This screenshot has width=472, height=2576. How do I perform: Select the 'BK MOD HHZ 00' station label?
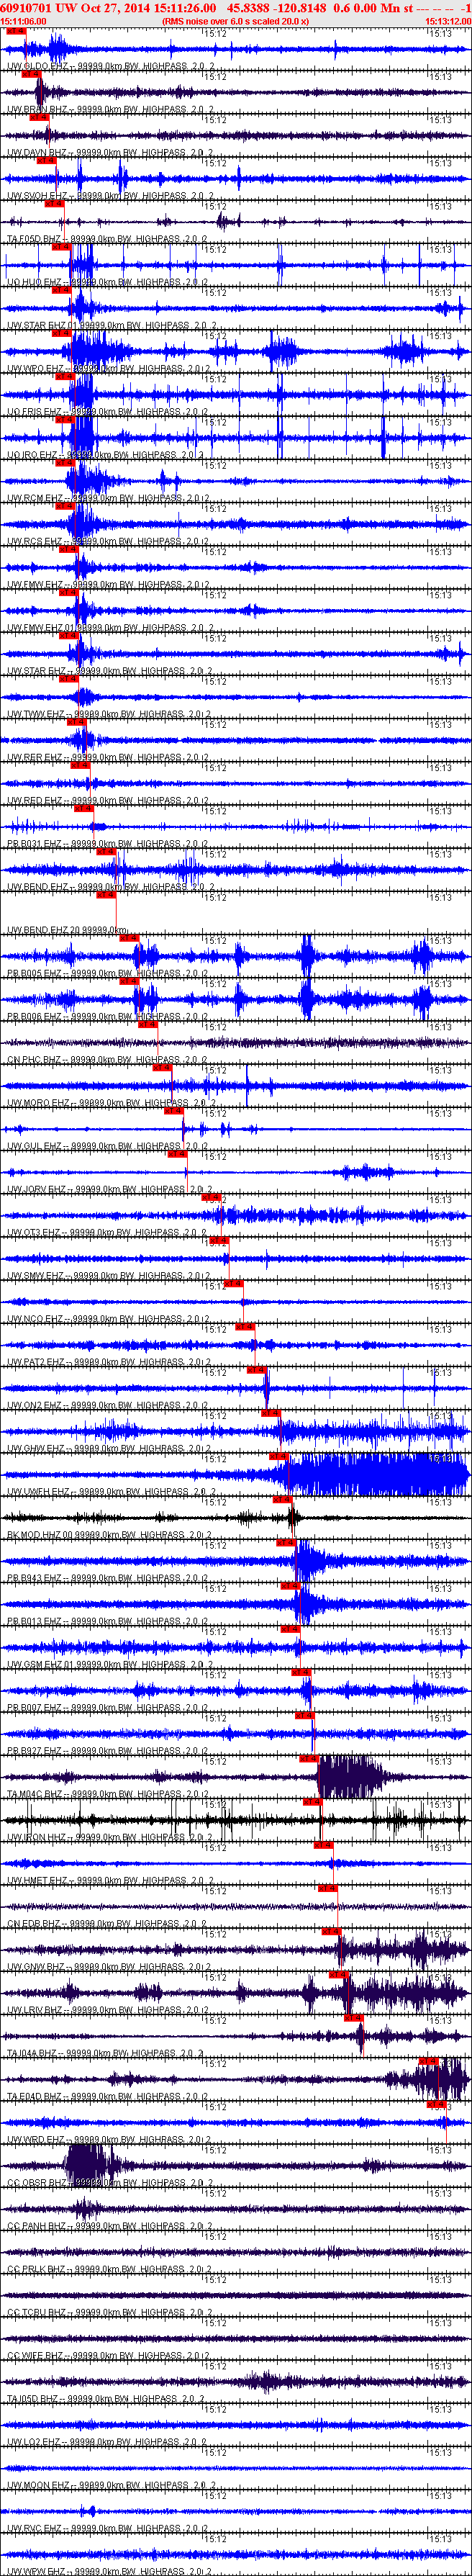click(x=42, y=1534)
